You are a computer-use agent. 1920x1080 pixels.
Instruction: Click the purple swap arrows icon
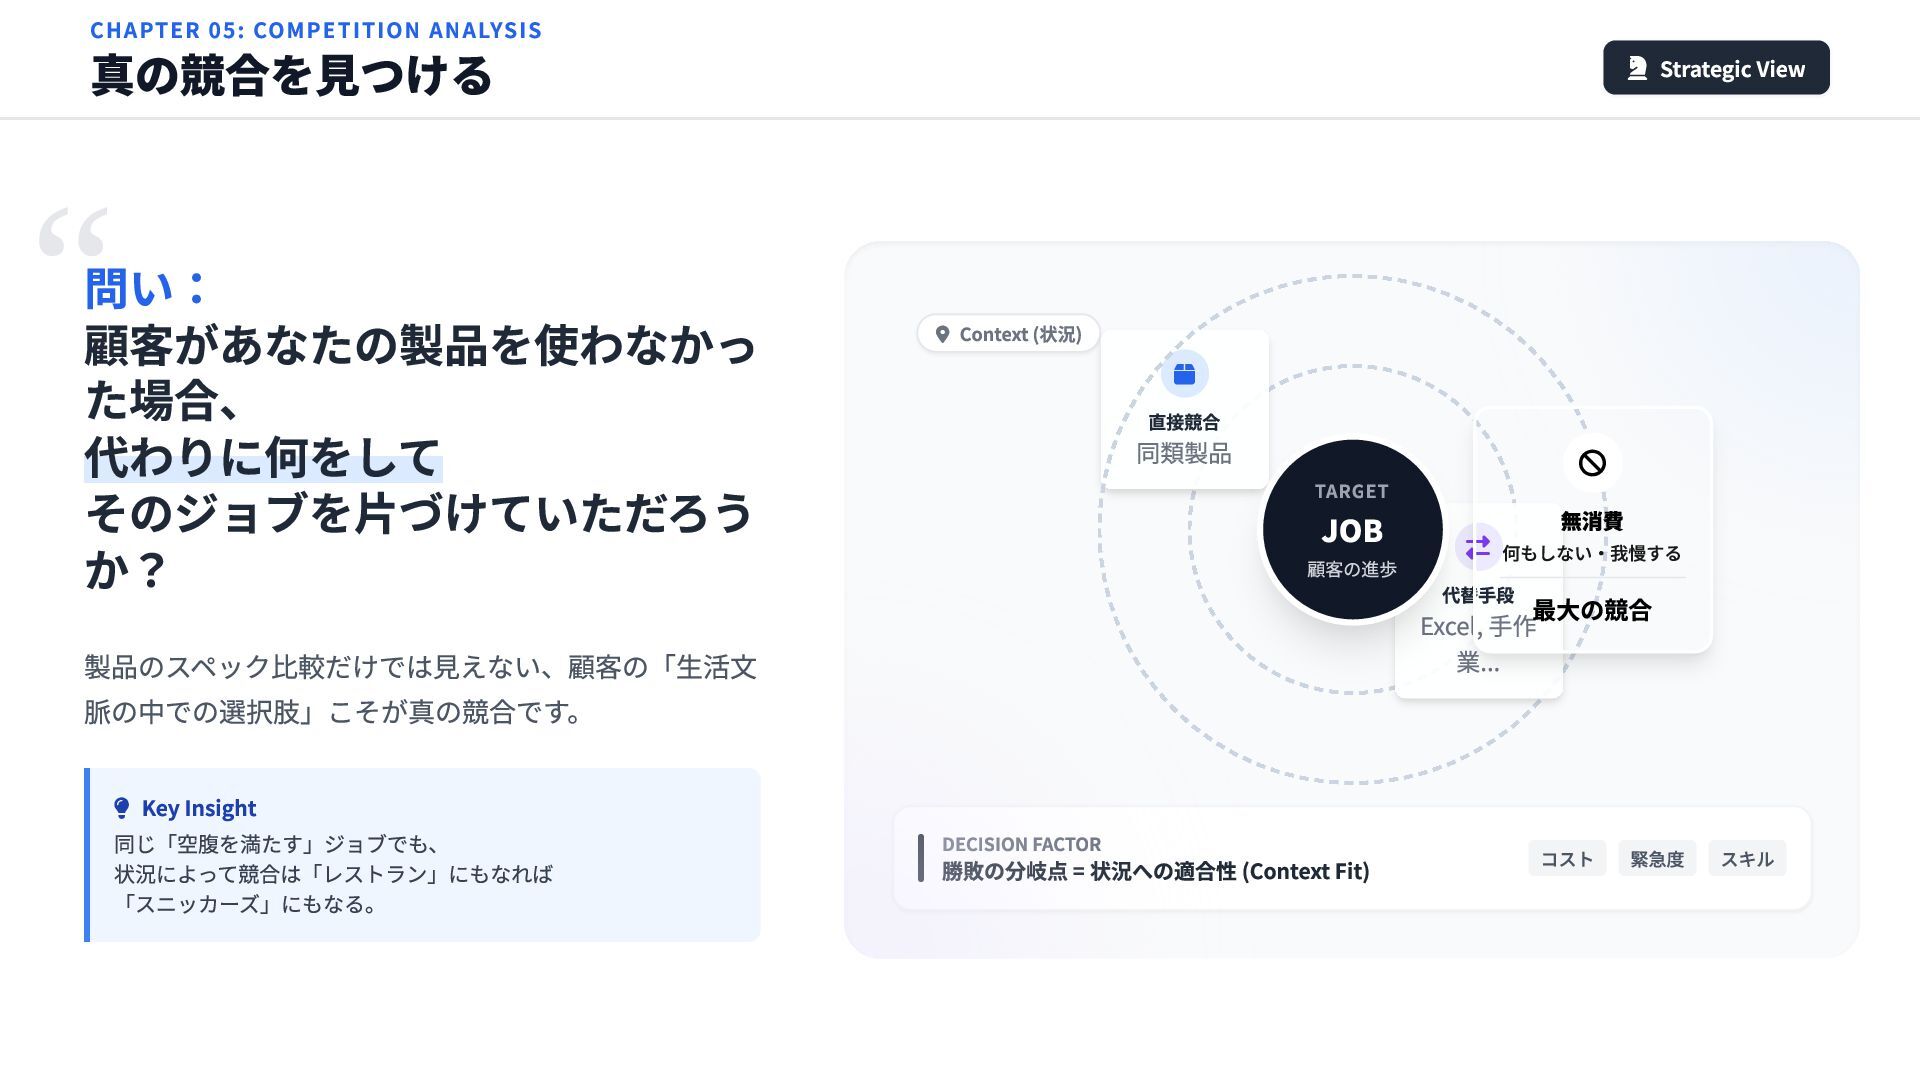click(1477, 547)
